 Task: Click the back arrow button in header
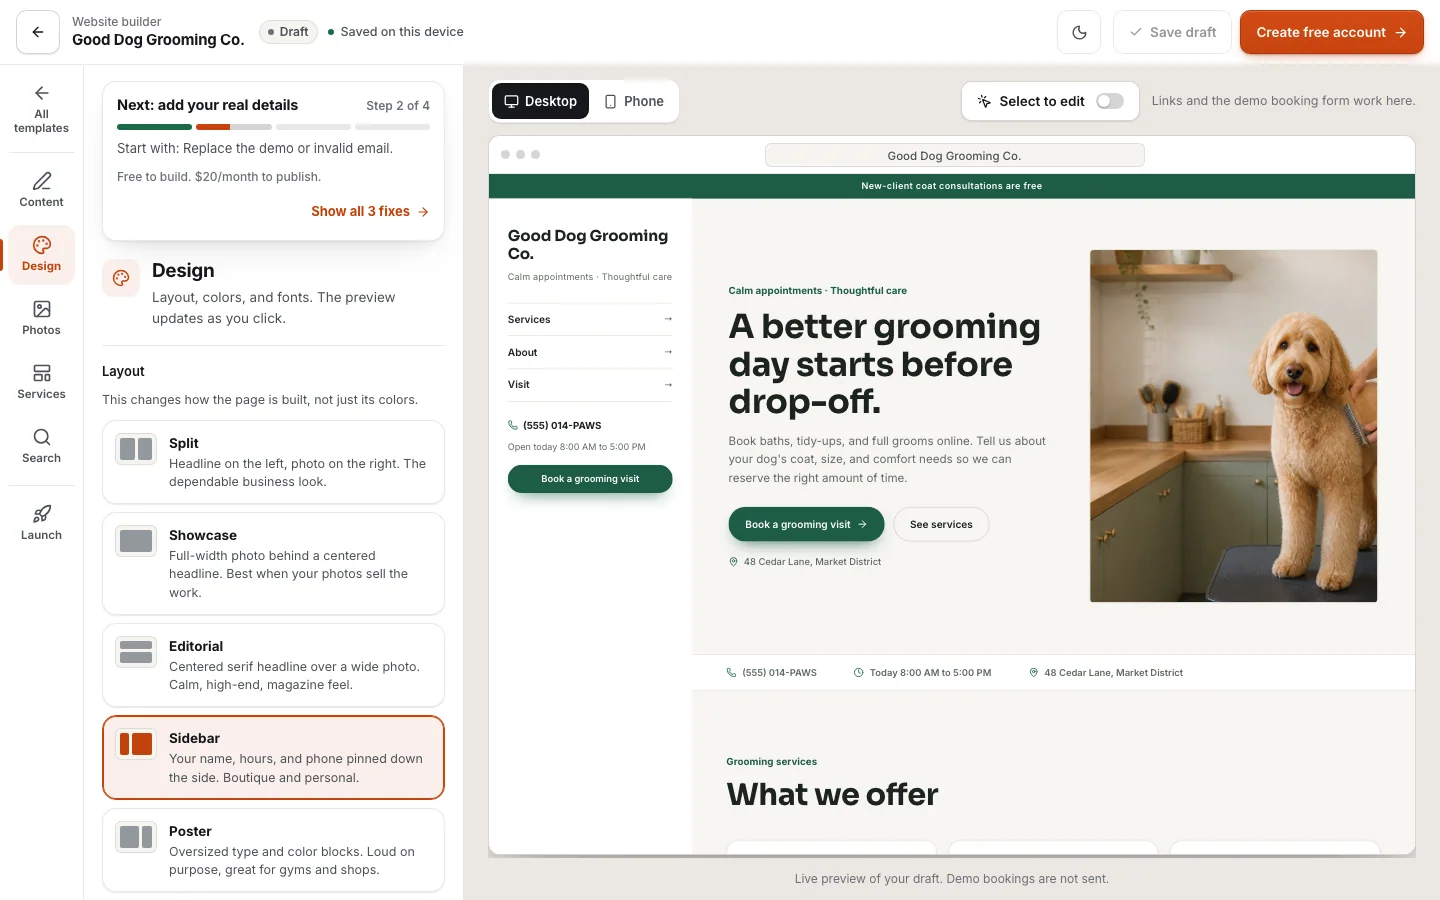[38, 32]
